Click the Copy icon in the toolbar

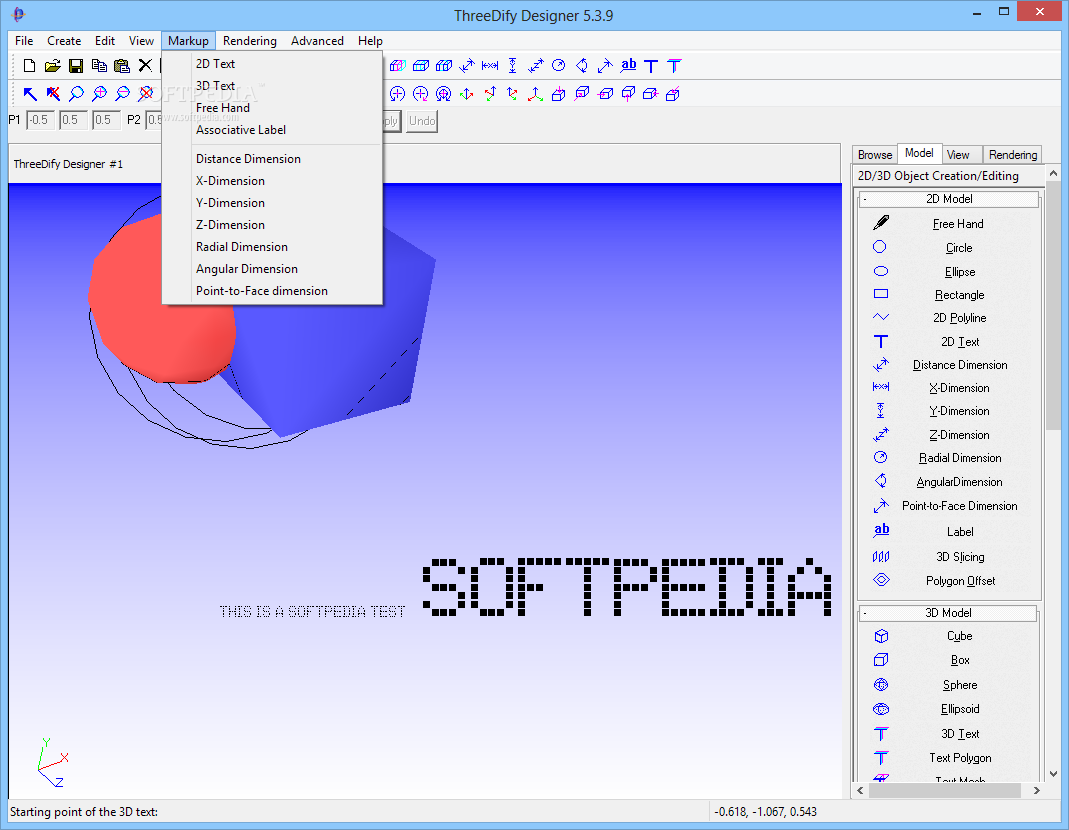pyautogui.click(x=99, y=65)
